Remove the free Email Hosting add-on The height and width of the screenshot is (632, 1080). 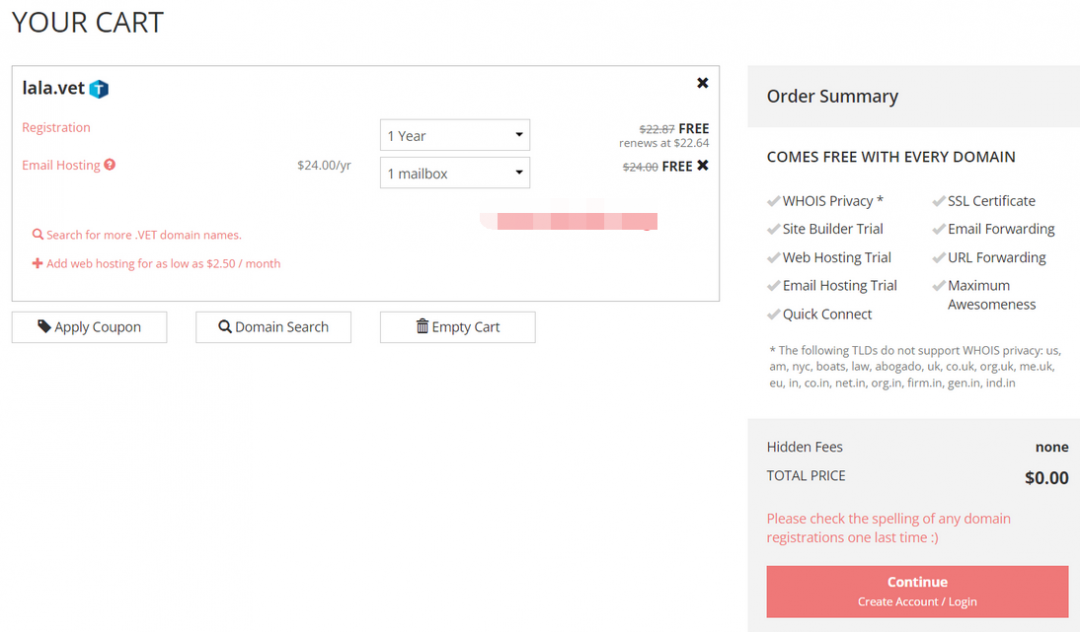[x=703, y=165]
